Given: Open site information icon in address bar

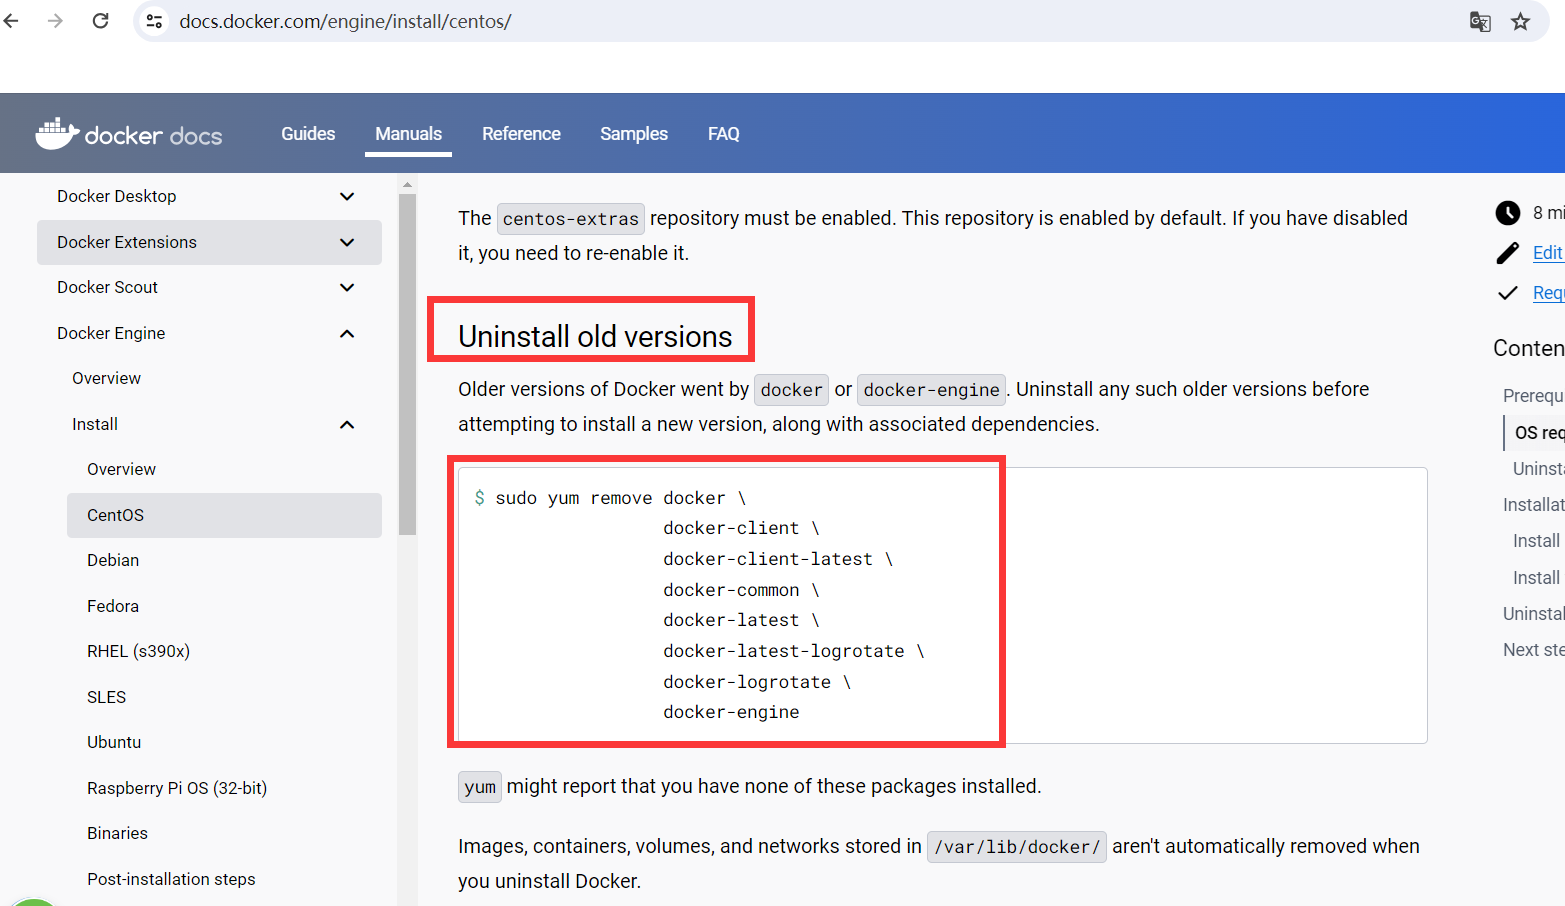Looking at the screenshot, I should [x=154, y=21].
